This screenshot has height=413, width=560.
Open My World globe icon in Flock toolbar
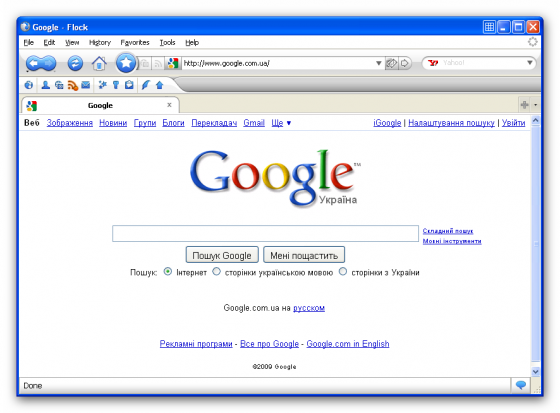click(29, 85)
